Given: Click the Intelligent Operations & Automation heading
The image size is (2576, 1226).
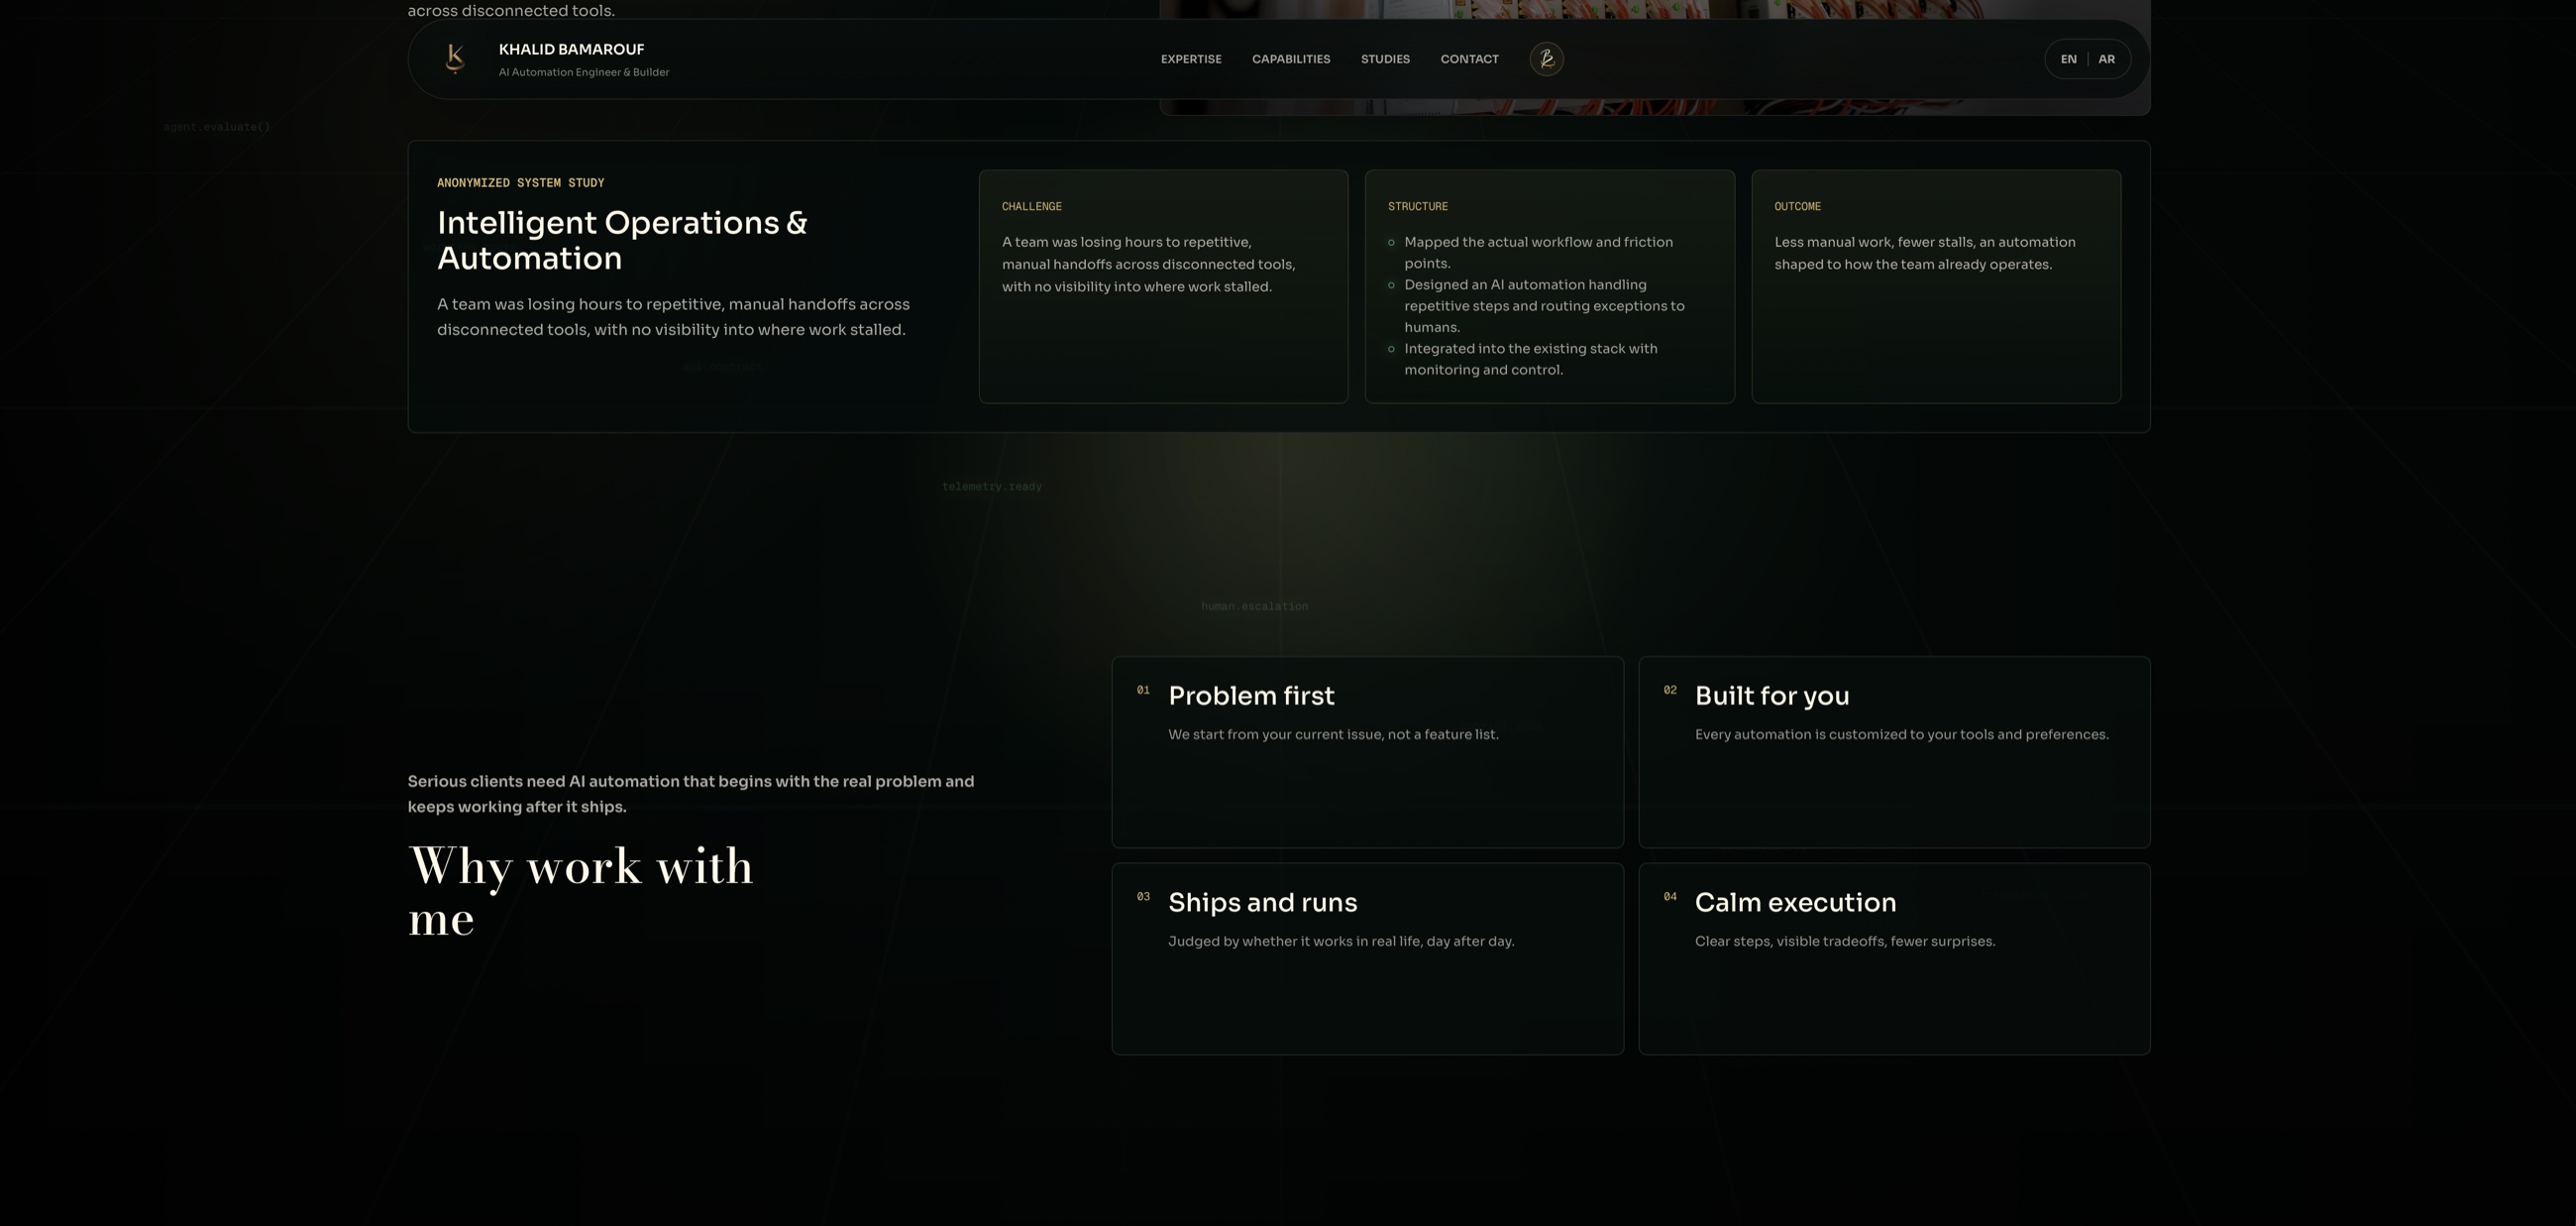Looking at the screenshot, I should (622, 240).
